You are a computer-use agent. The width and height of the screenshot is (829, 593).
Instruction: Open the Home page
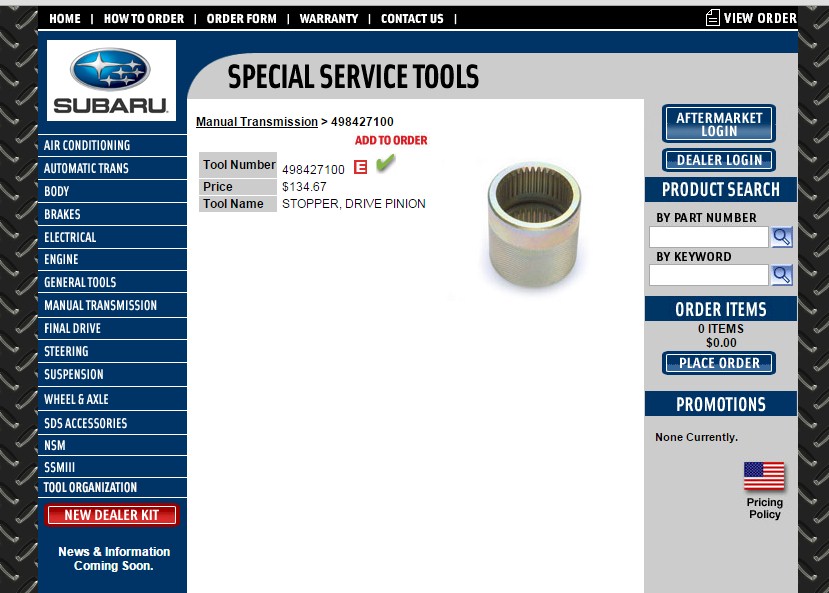coord(65,18)
